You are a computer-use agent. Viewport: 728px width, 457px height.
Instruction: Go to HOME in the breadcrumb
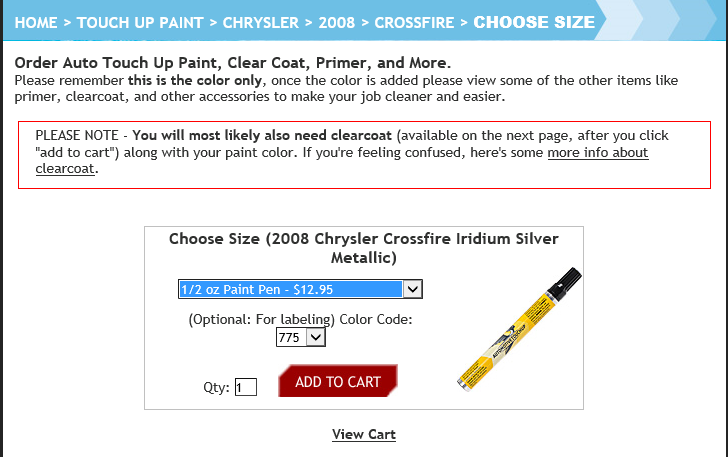[x=36, y=21]
